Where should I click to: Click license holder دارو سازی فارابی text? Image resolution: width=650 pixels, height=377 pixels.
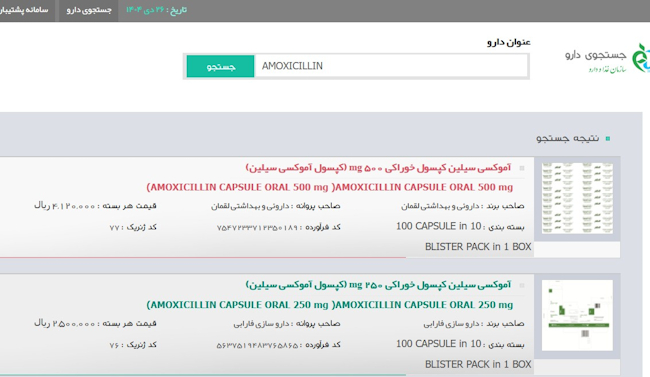pyautogui.click(x=261, y=324)
